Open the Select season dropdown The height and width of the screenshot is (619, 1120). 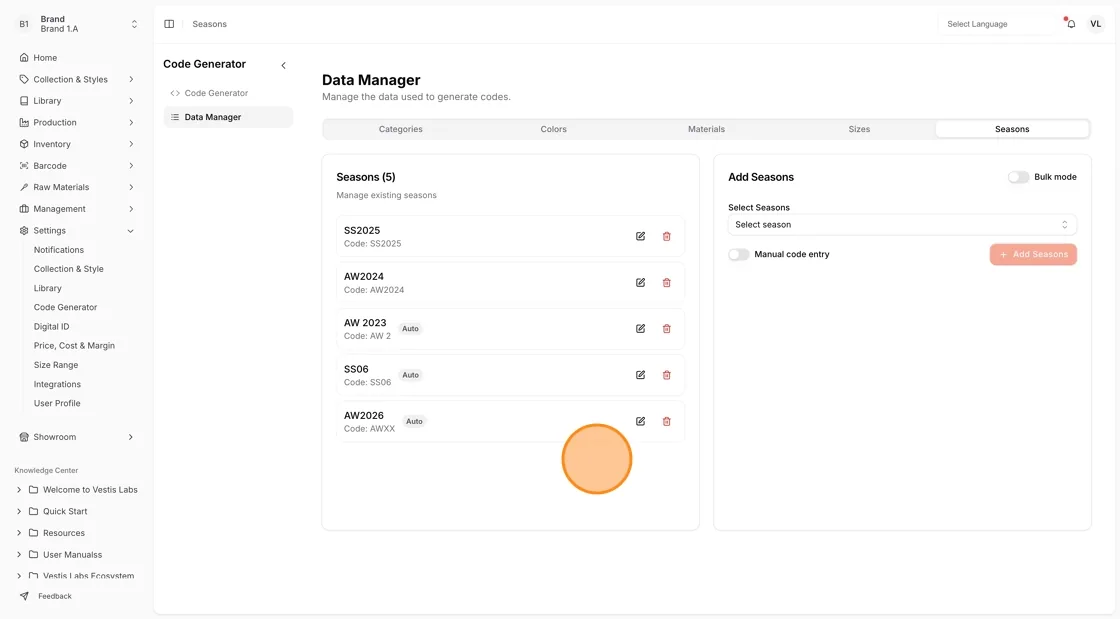tap(901, 225)
